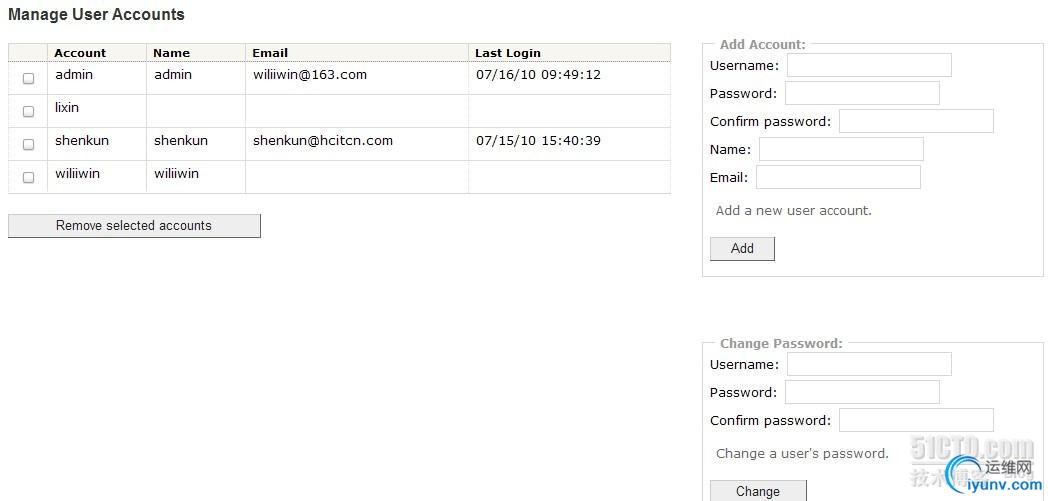
Task: Check the admin account checkbox
Action: pos(28,78)
